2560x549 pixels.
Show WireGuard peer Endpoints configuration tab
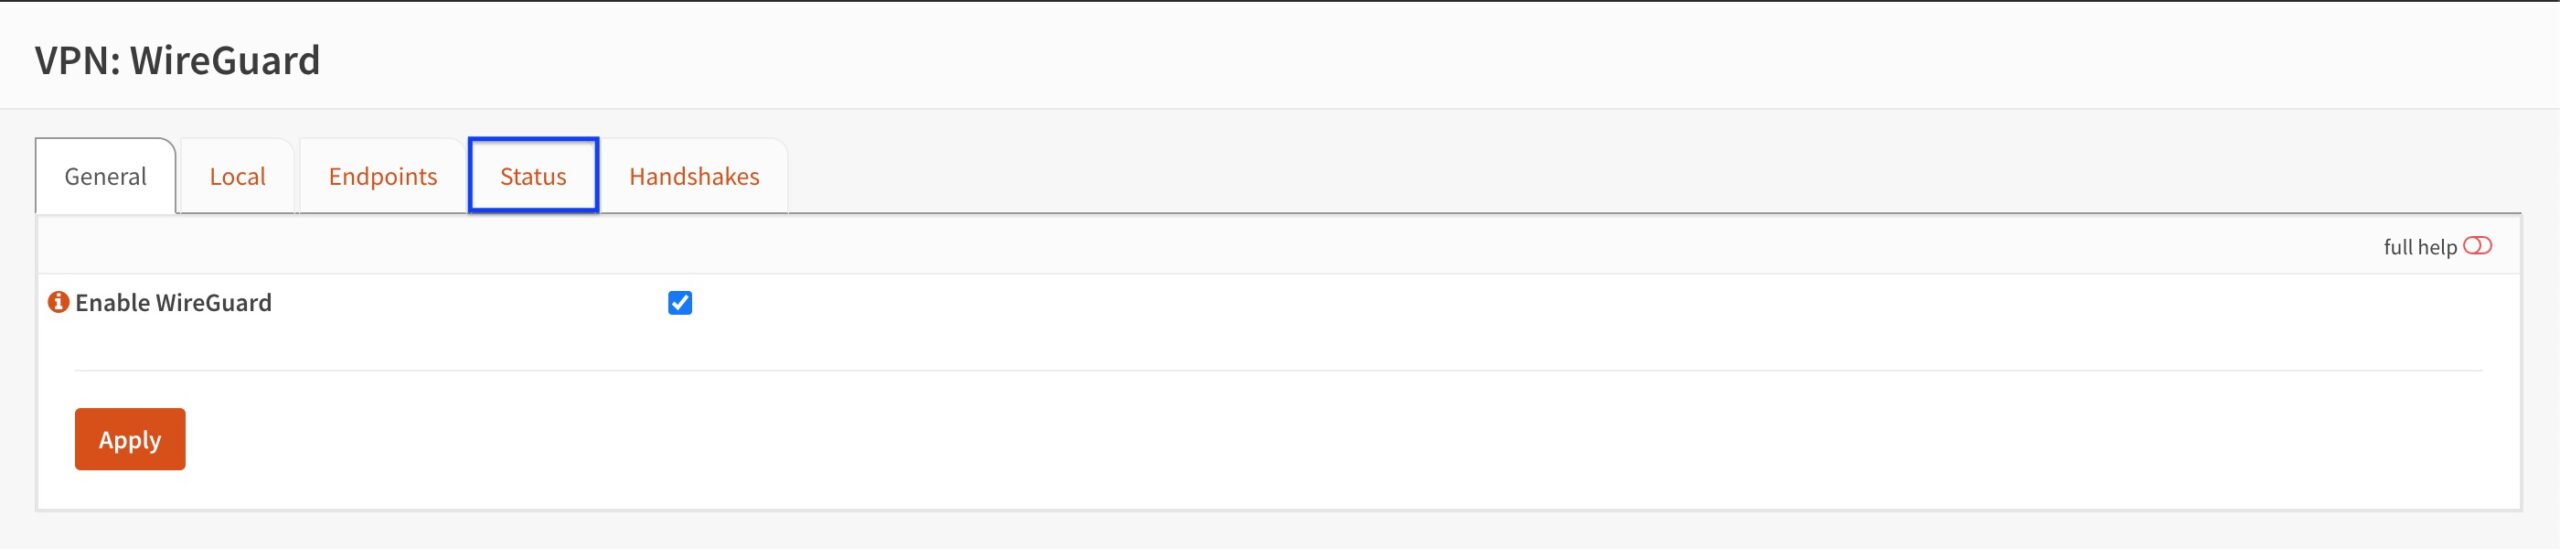(383, 176)
